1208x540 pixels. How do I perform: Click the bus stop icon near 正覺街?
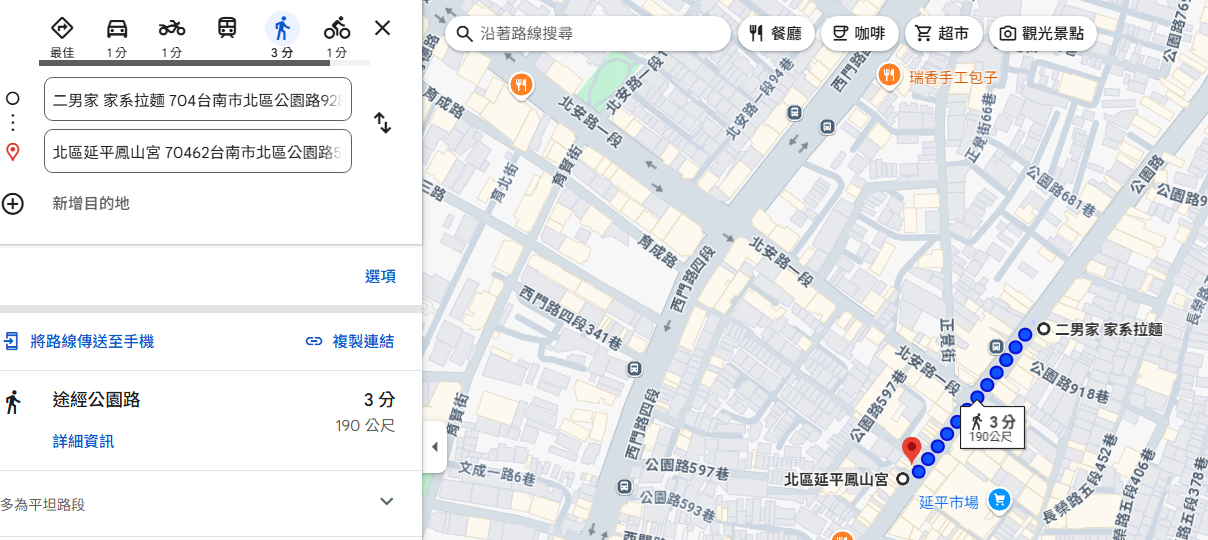995,347
